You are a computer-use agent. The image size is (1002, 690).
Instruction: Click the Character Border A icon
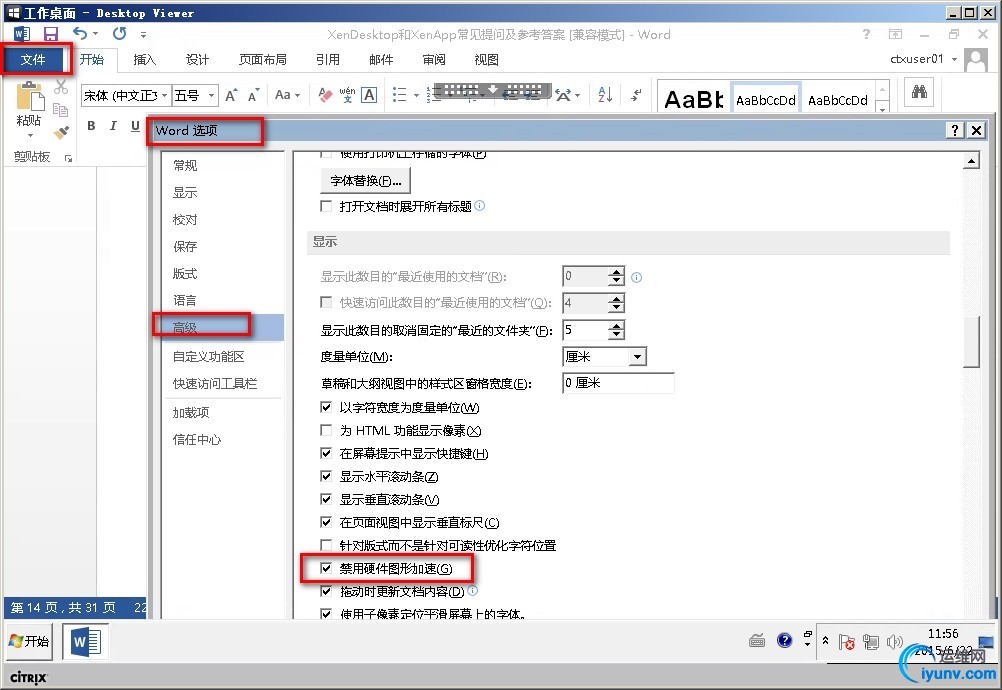pos(369,95)
